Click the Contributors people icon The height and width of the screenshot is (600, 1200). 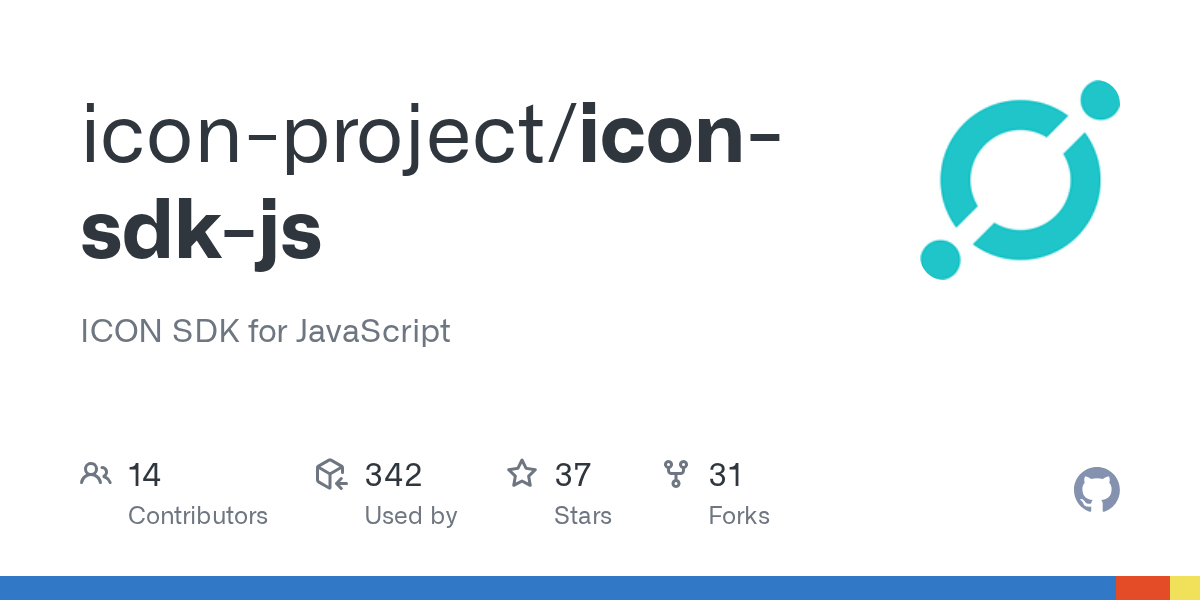pyautogui.click(x=95, y=474)
